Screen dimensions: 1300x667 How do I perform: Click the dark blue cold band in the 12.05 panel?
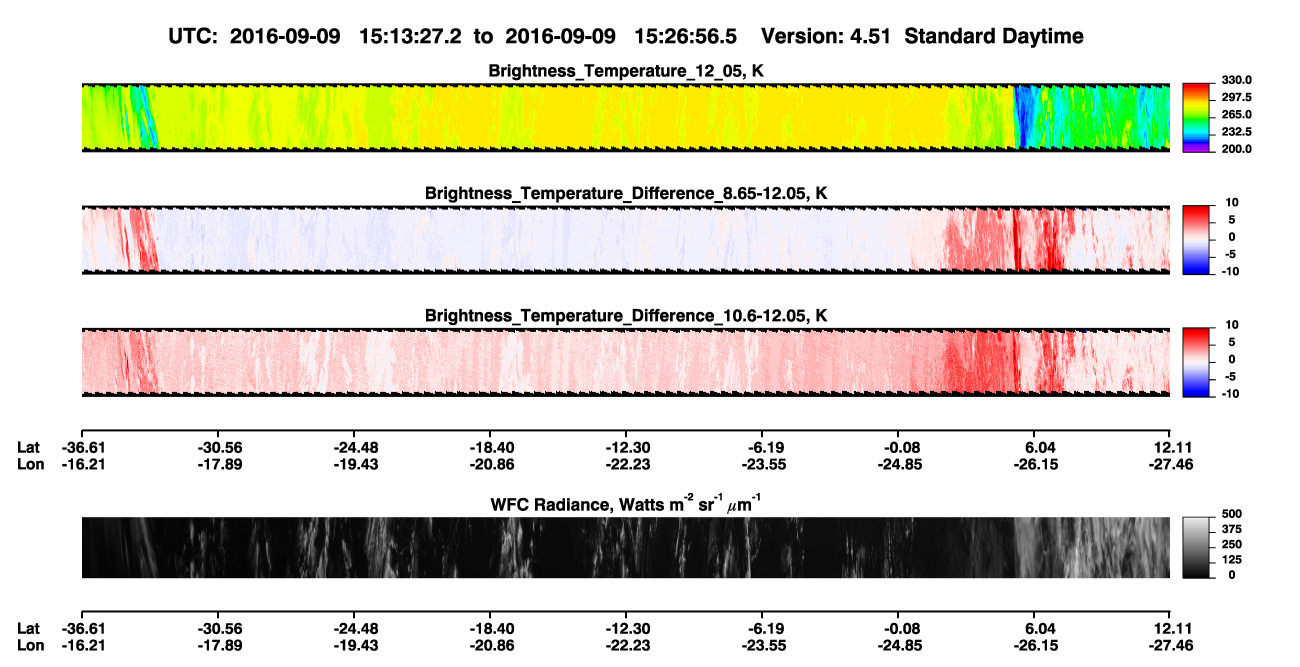[x=1021, y=117]
